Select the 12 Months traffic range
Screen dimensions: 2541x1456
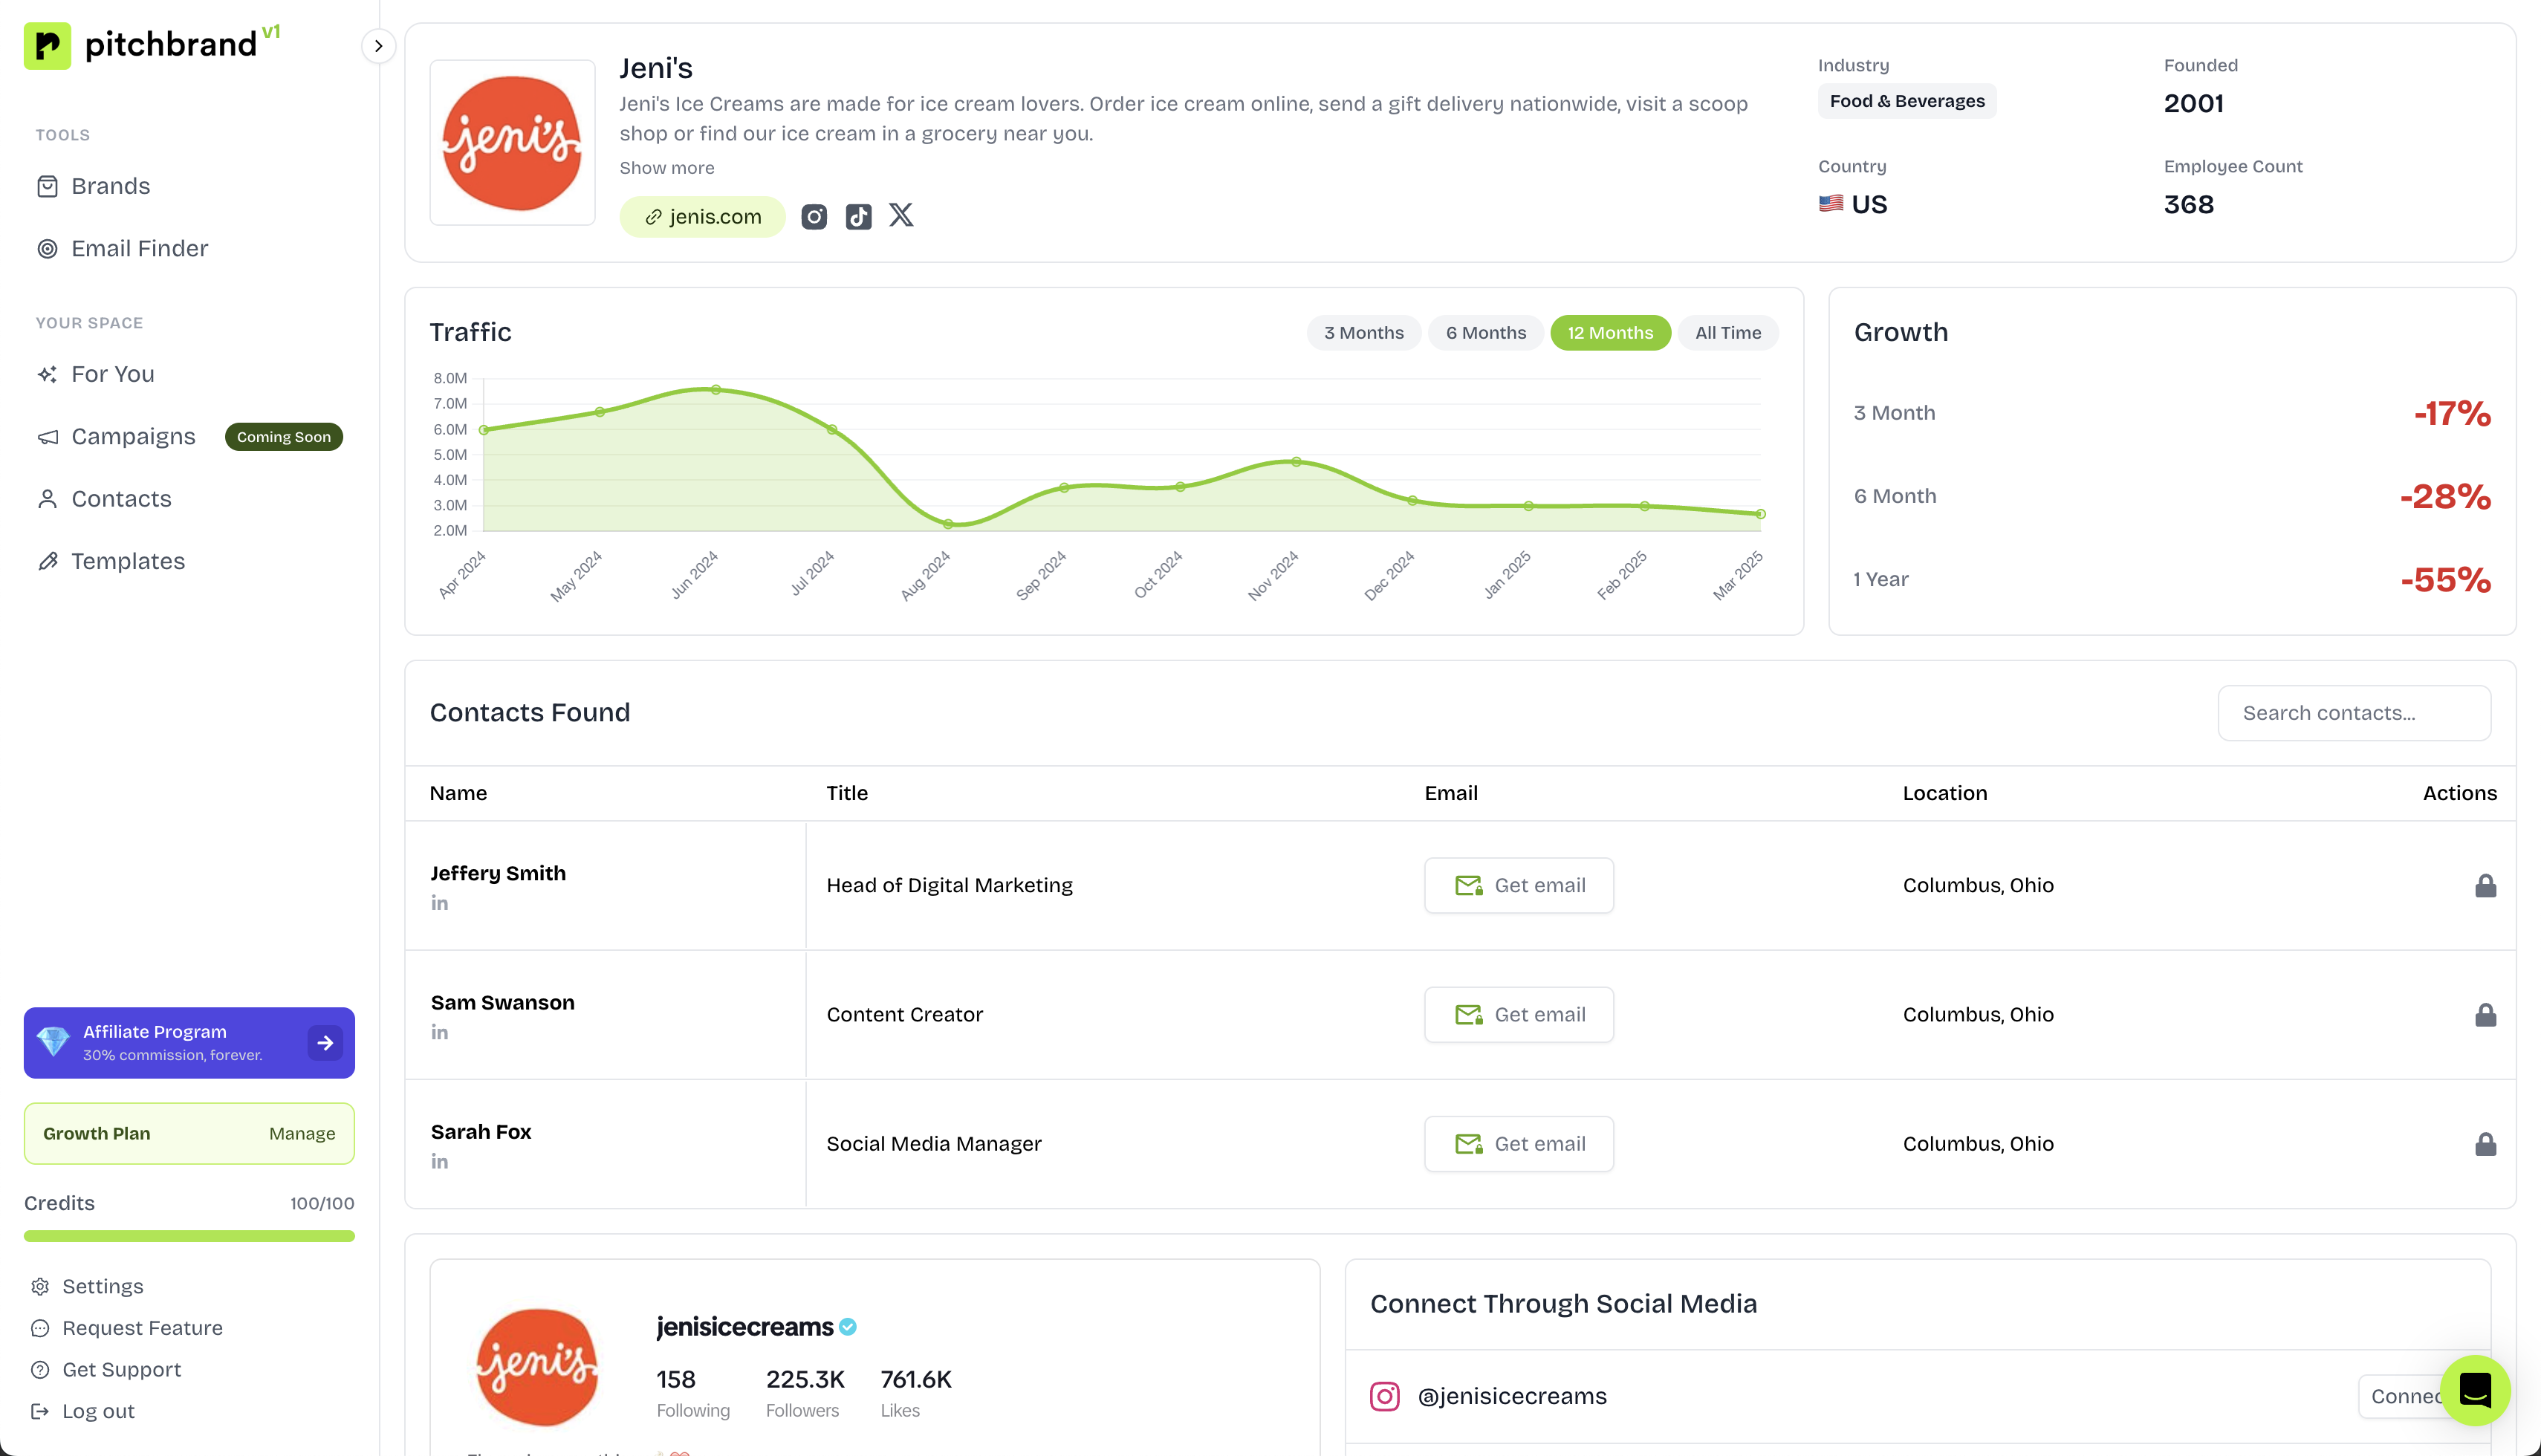click(1610, 333)
